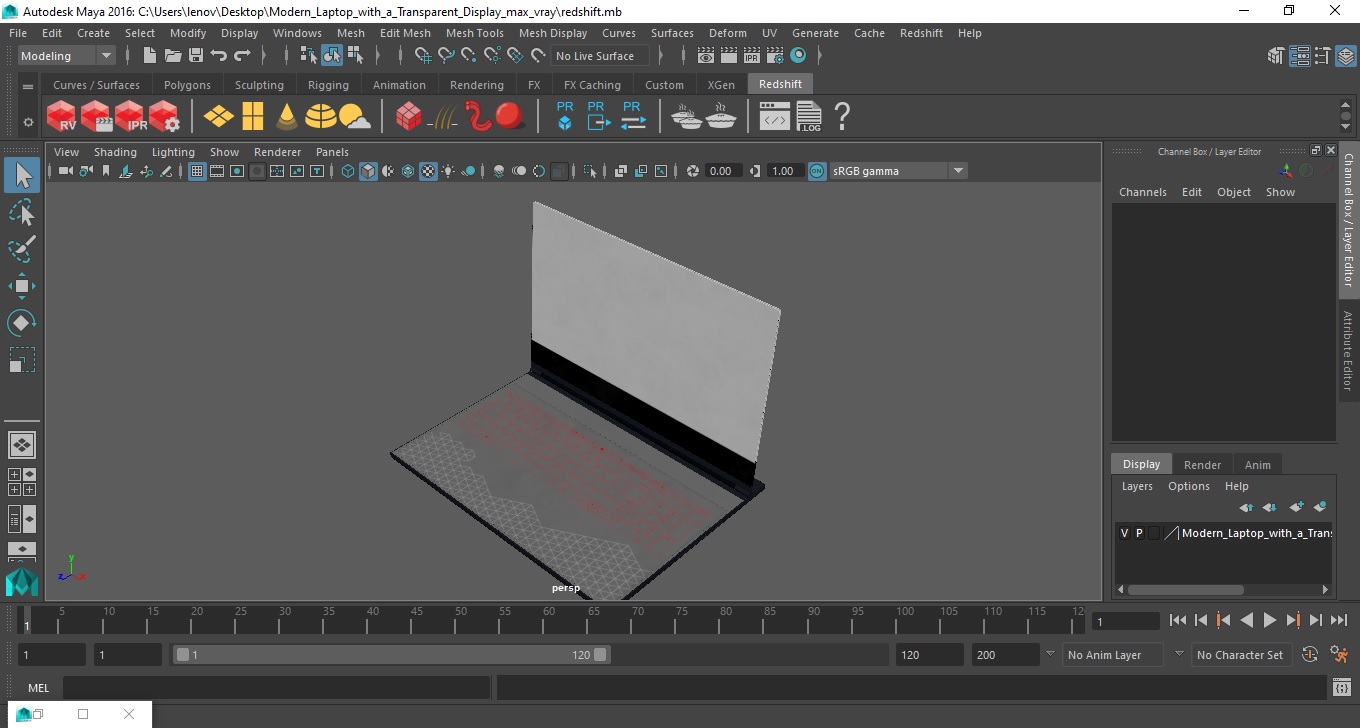Image resolution: width=1360 pixels, height=728 pixels.
Task: Click the PR proxy export icon
Action: point(598,116)
